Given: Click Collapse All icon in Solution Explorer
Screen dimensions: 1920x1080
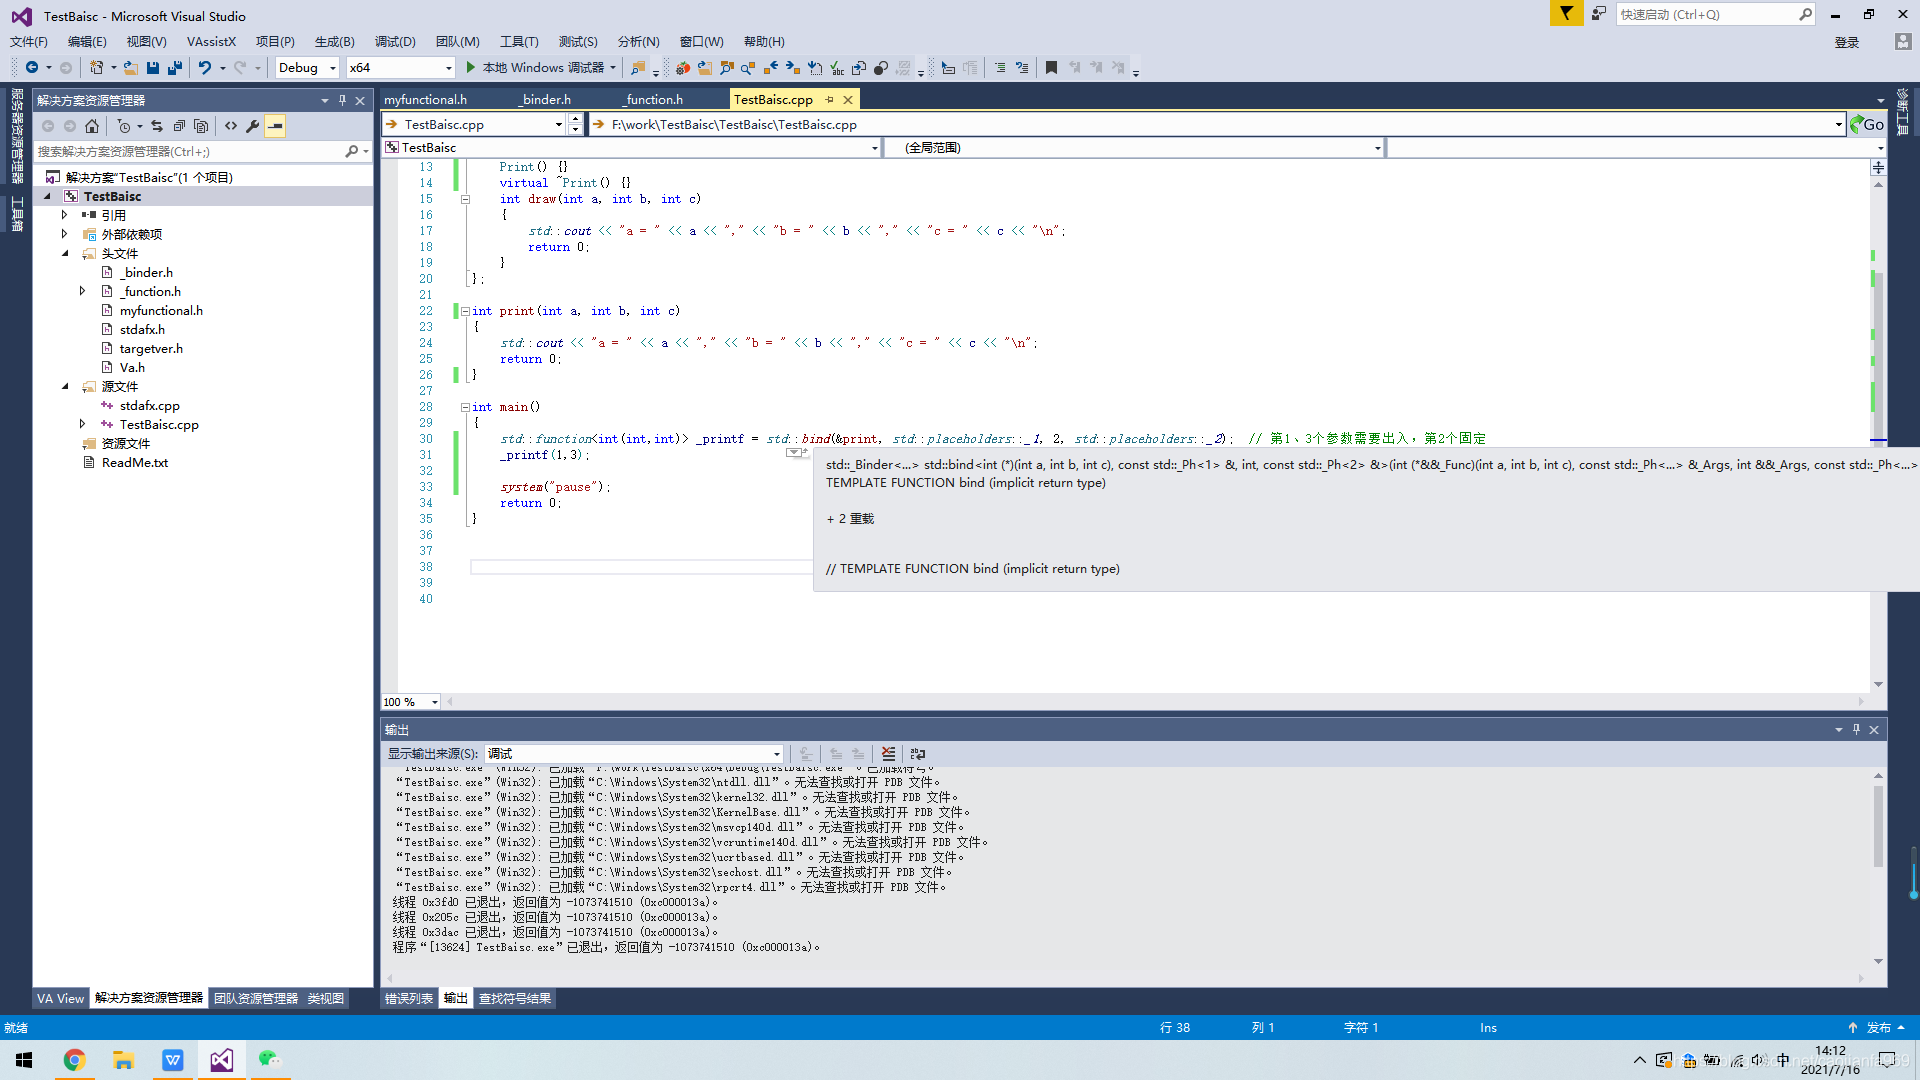Looking at the screenshot, I should 179,126.
